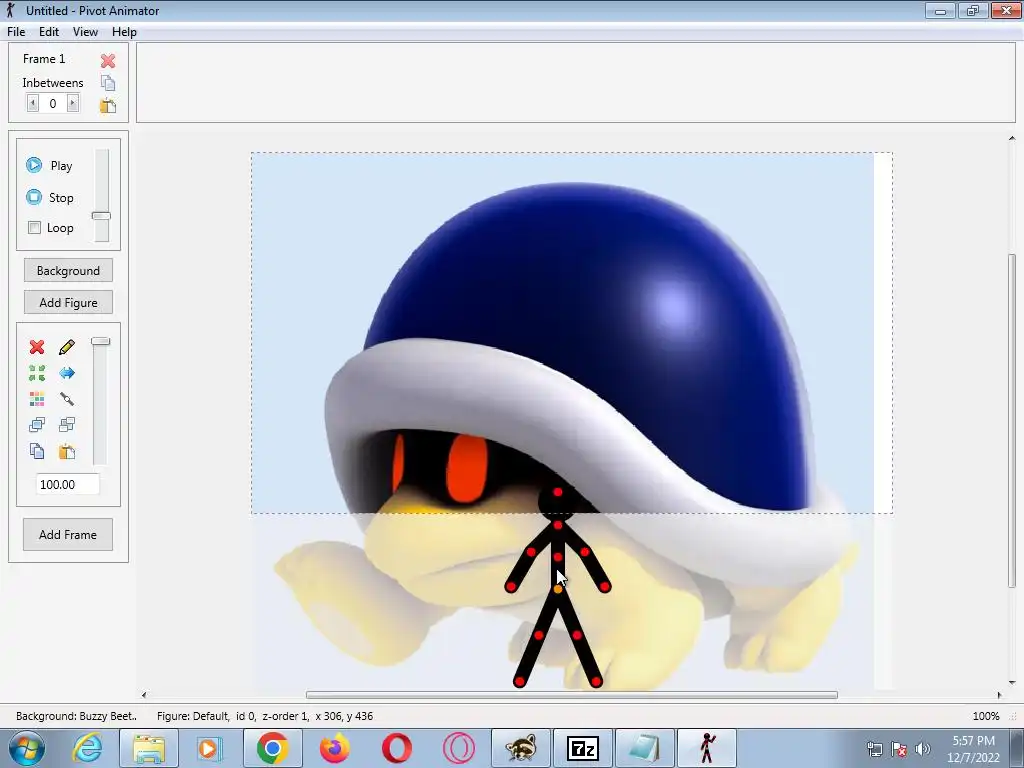Adjust the playback speed slider handle
The height and width of the screenshot is (768, 1024).
[101, 216]
